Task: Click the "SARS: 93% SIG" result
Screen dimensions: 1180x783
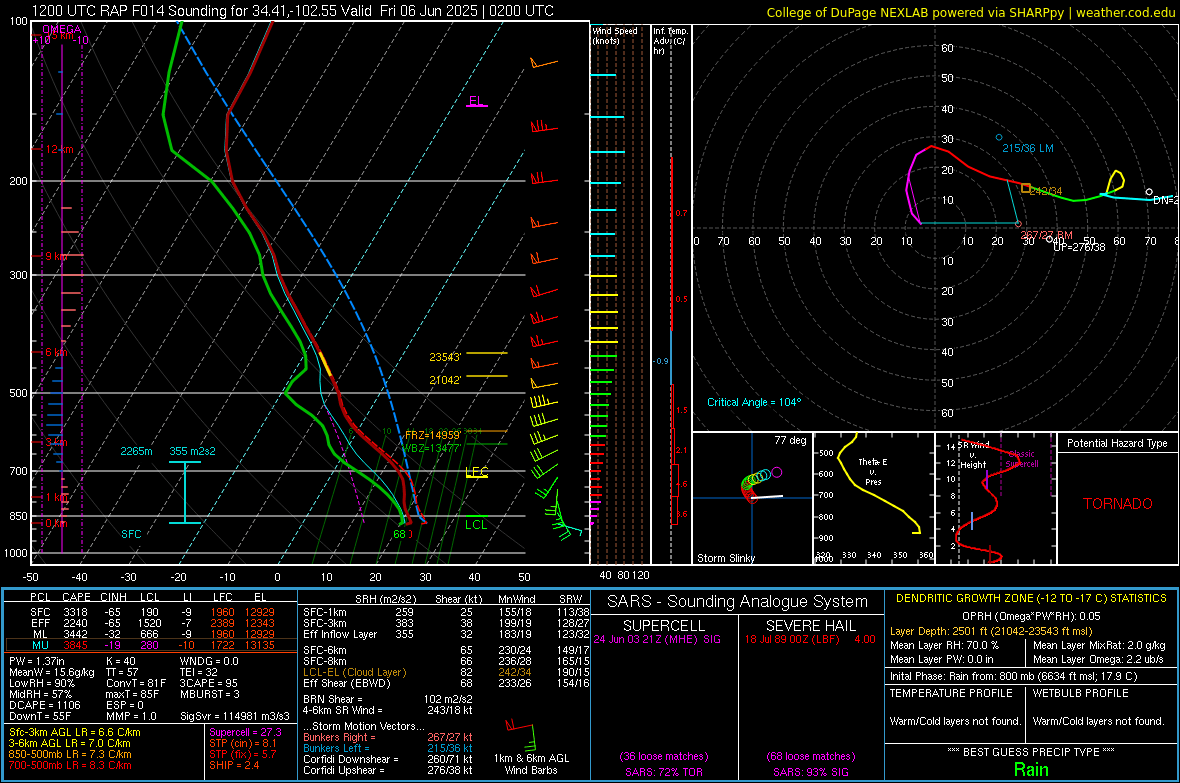Action: 810,772
